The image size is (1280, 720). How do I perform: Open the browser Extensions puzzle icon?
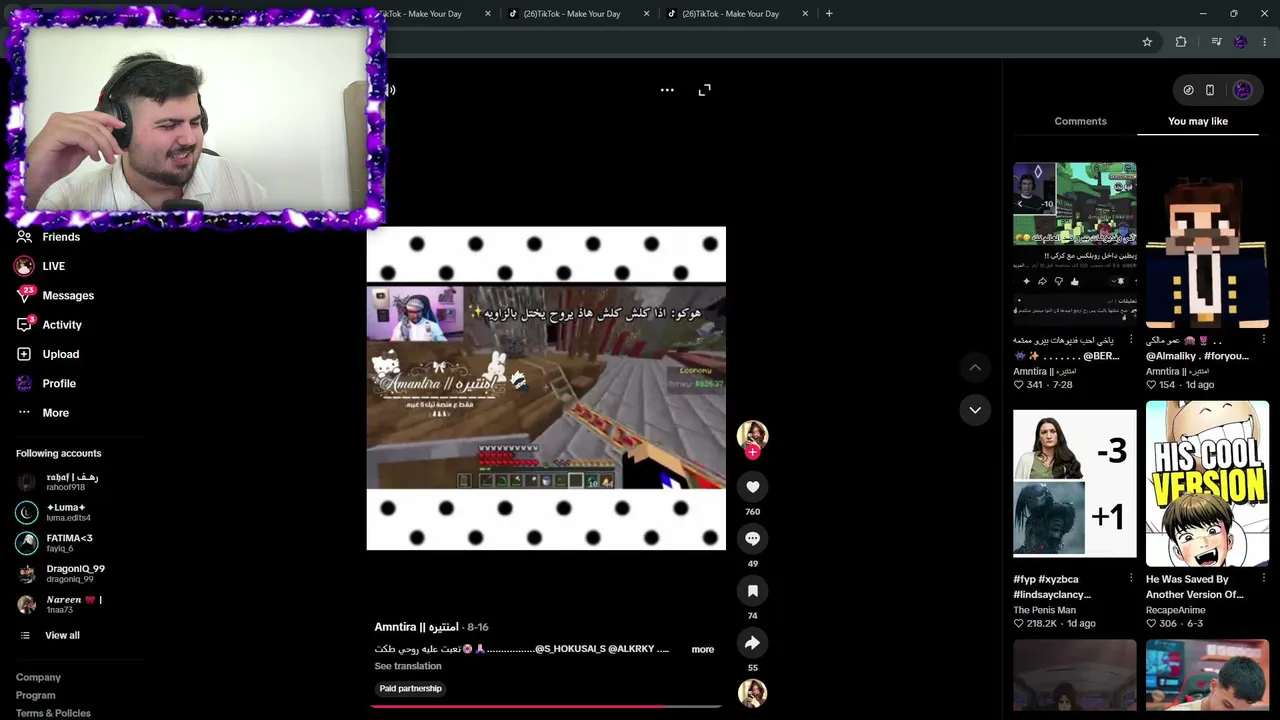coord(1181,42)
